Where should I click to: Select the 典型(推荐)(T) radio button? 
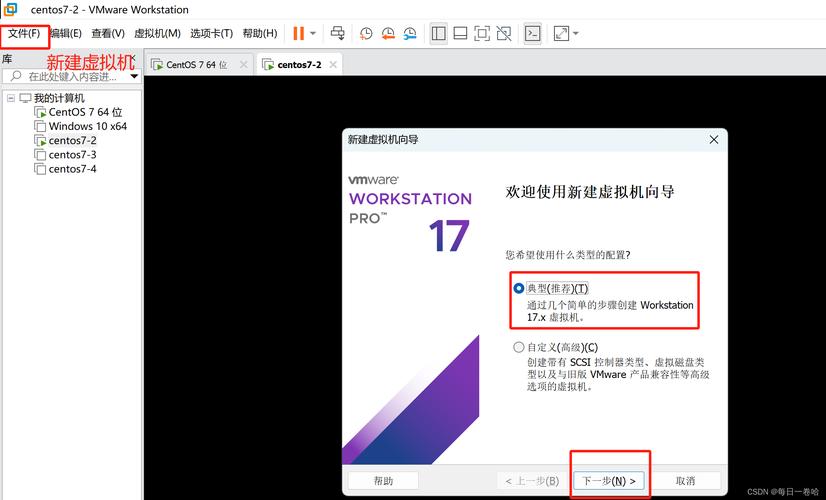[519, 288]
